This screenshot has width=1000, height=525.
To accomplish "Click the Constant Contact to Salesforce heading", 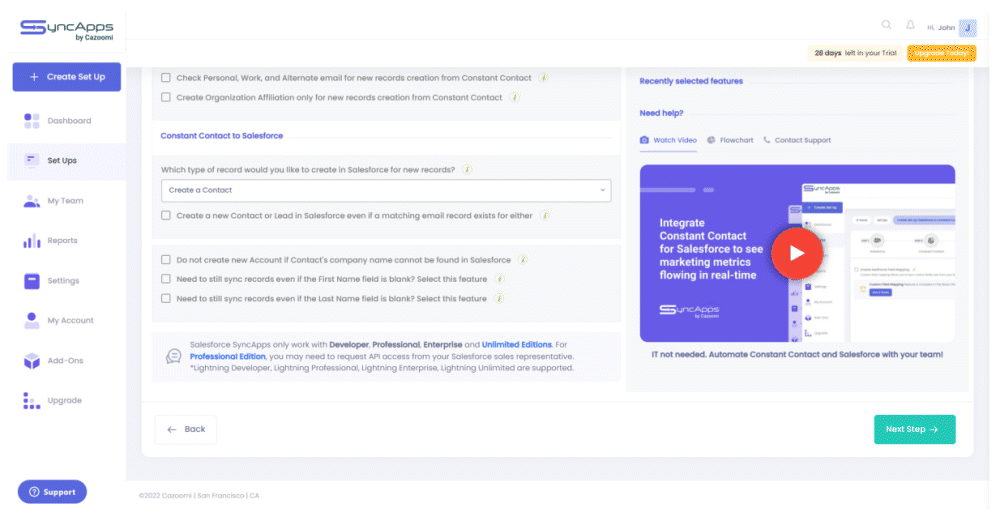I will 221,136.
